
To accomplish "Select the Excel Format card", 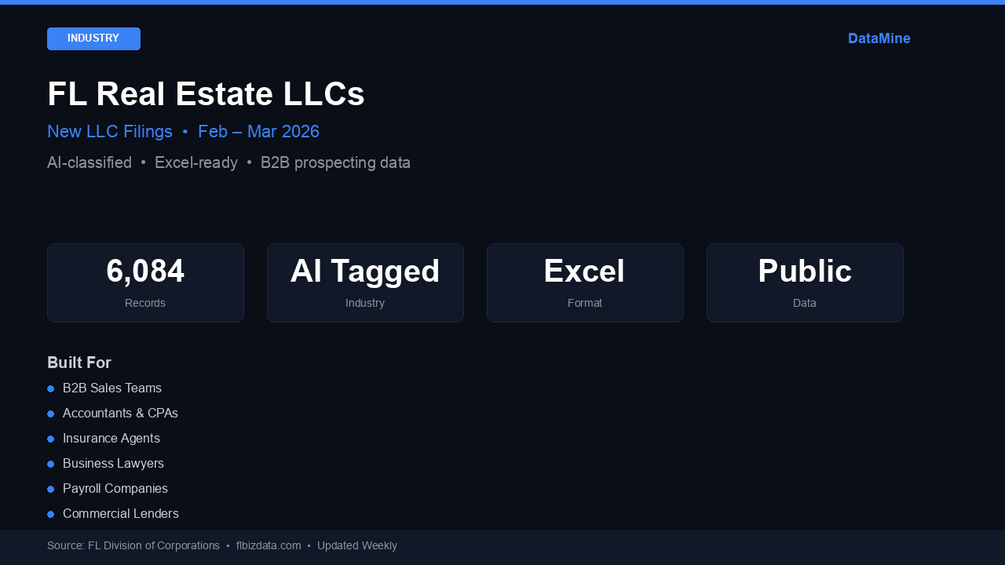I will click(585, 282).
